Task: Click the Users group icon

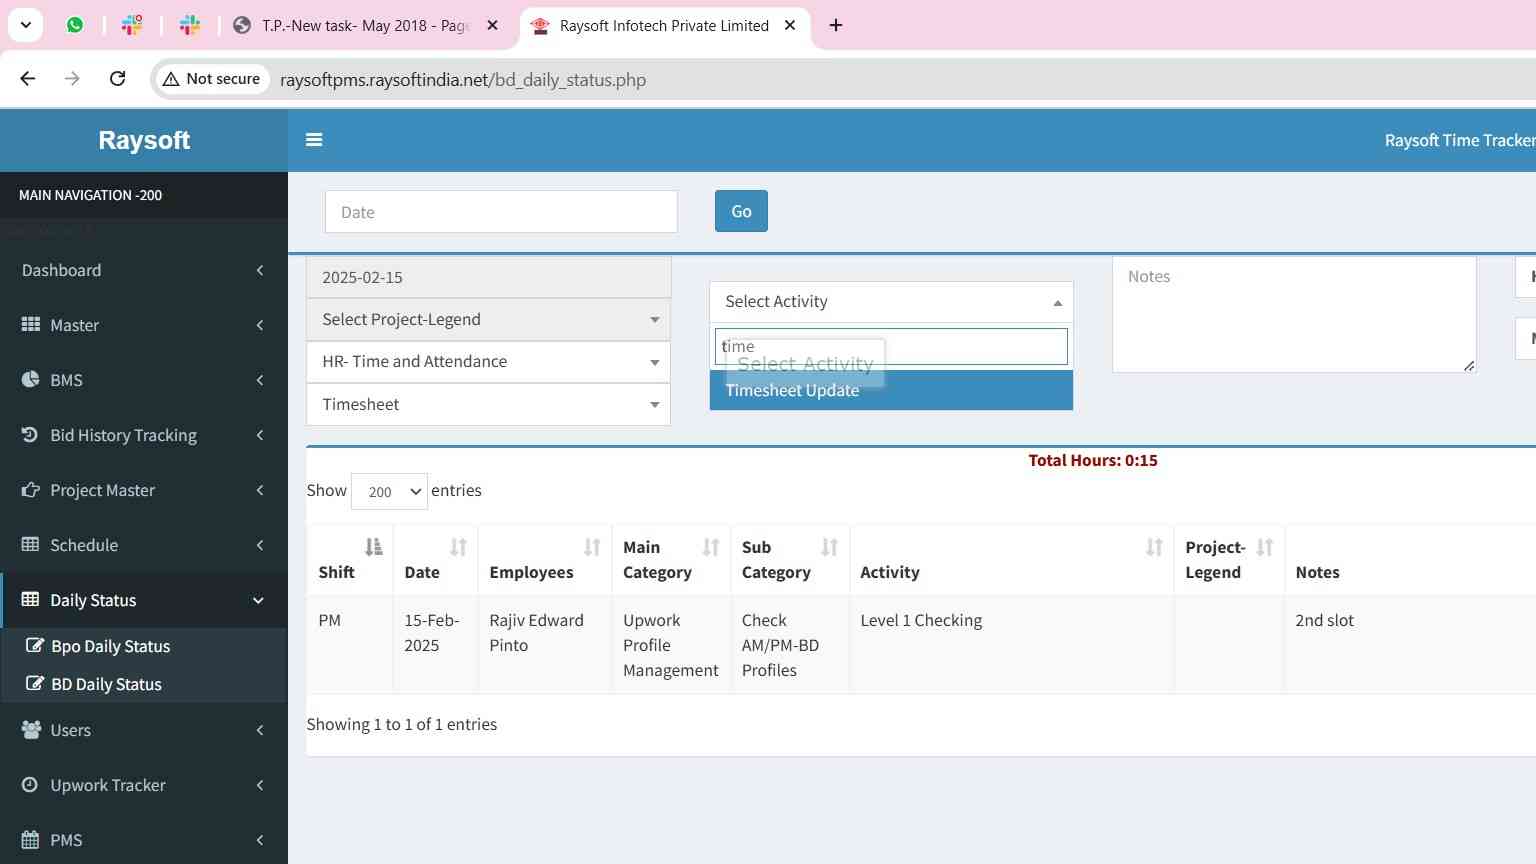Action: (x=31, y=730)
